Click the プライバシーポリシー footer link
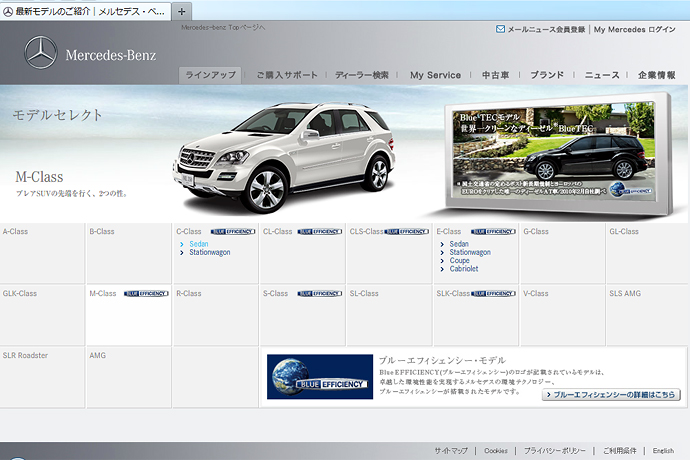The image size is (690, 460). 554,451
